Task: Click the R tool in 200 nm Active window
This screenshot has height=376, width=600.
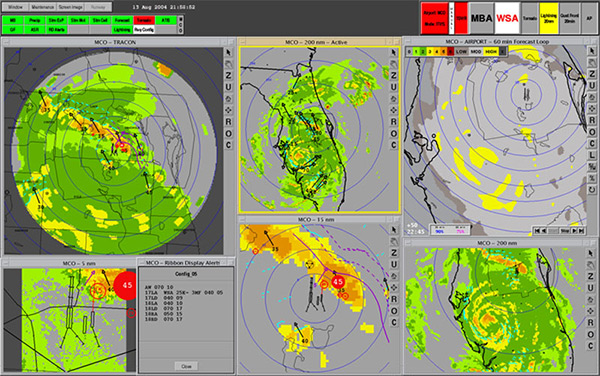Action: tap(393, 122)
